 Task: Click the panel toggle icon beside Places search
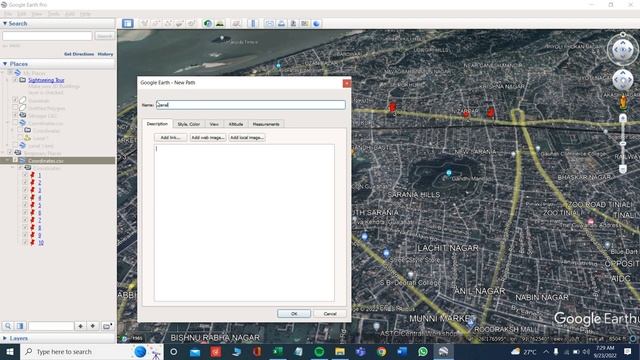pos(20,326)
